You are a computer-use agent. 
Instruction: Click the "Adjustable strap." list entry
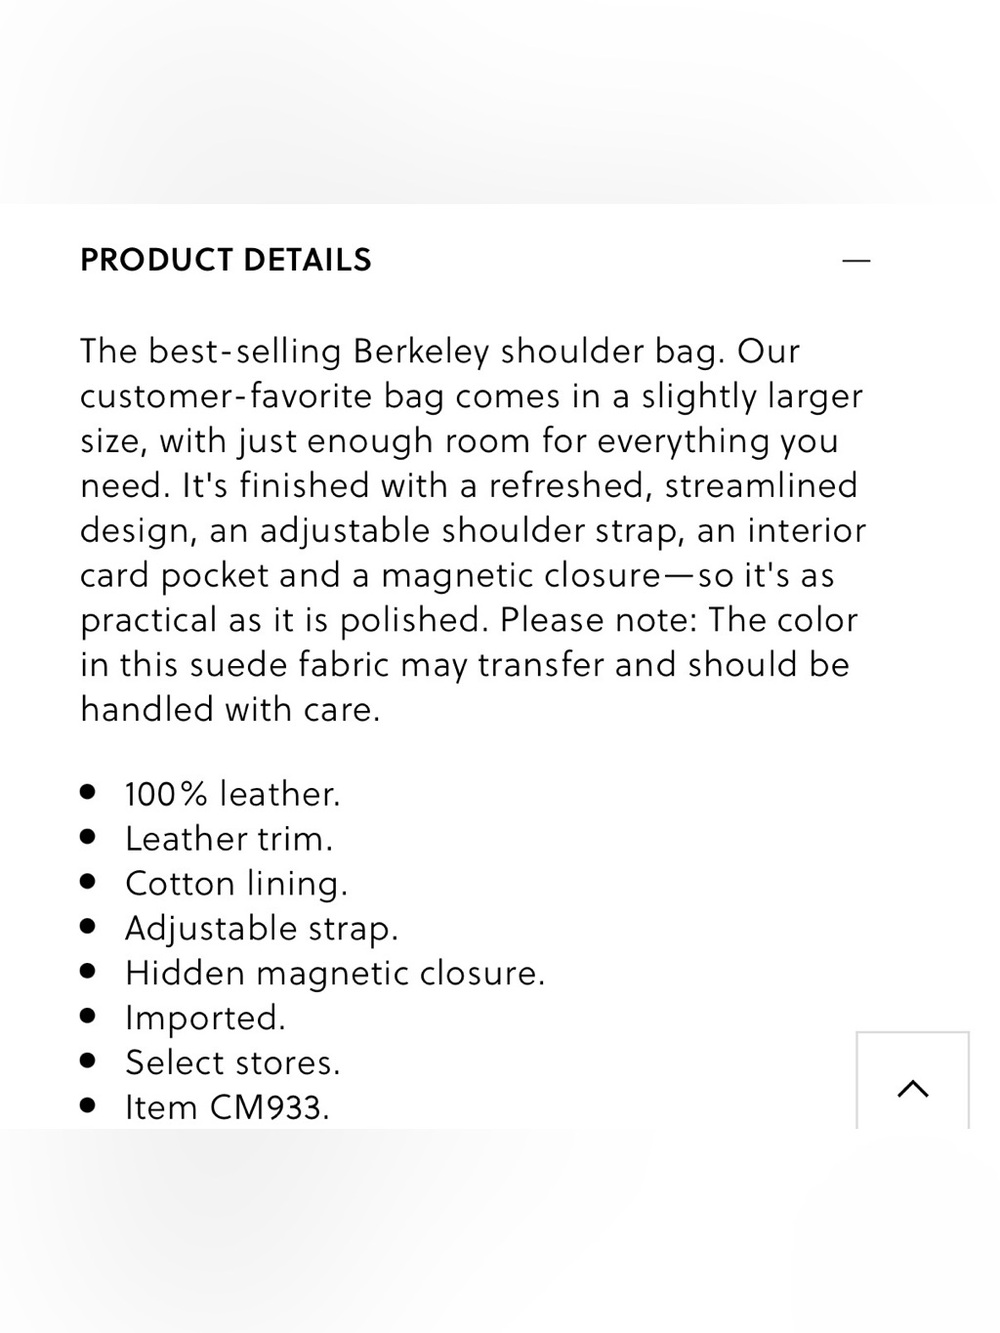pos(262,929)
